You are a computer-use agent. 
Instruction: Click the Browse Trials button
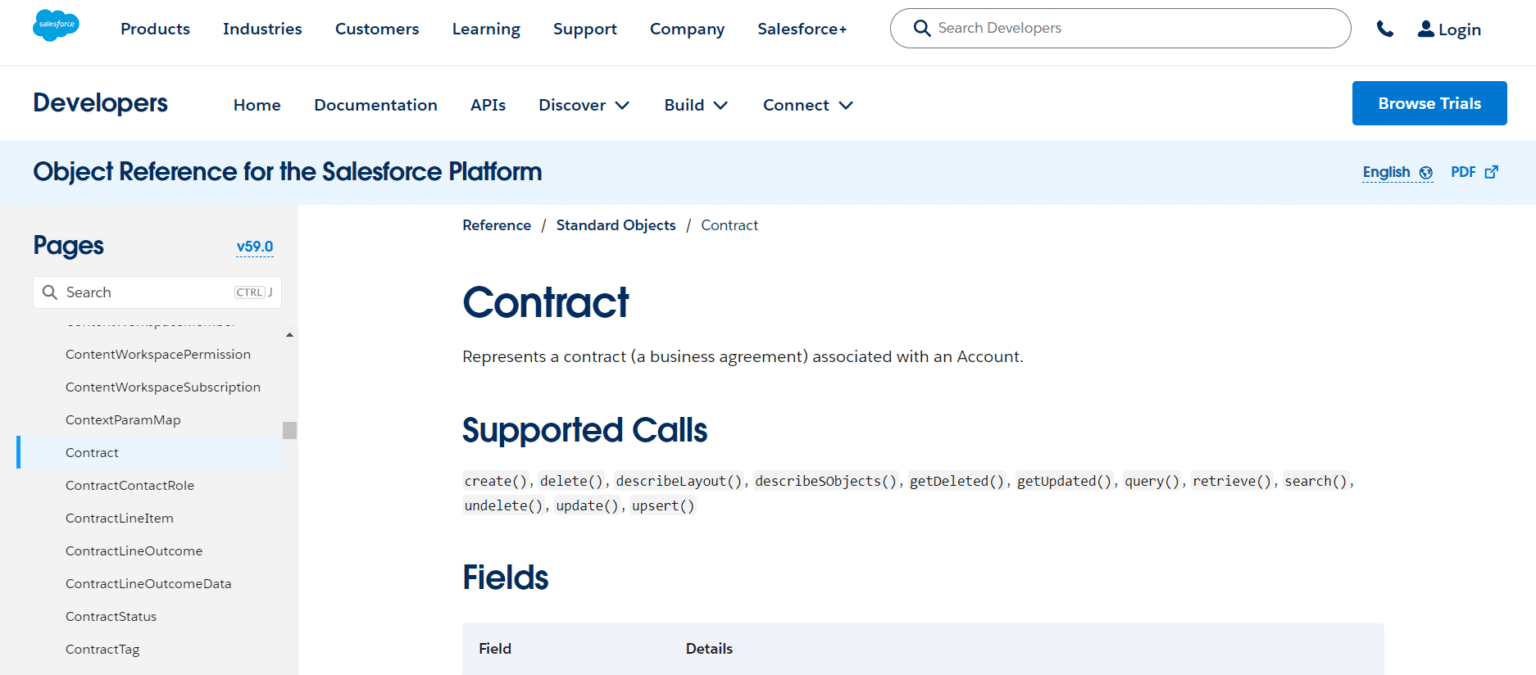click(x=1429, y=103)
